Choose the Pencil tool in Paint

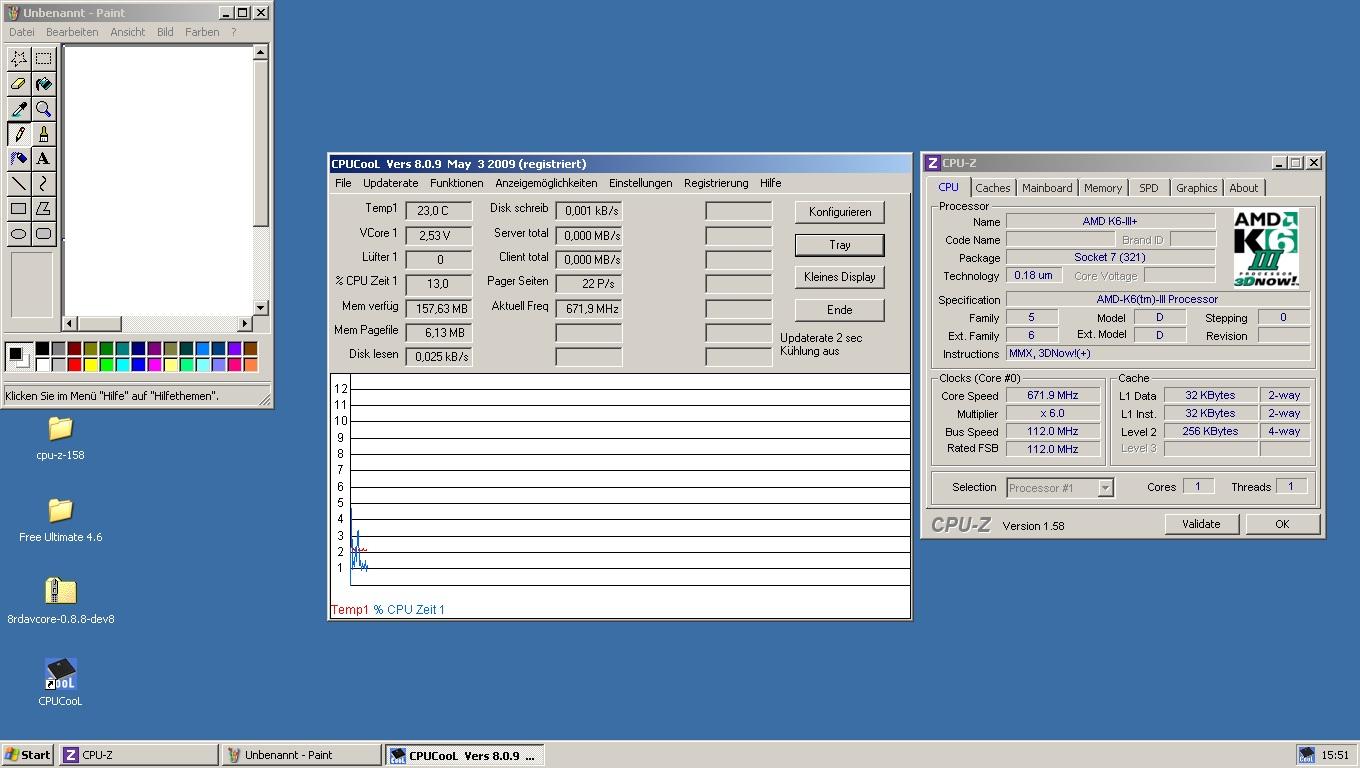click(x=18, y=134)
